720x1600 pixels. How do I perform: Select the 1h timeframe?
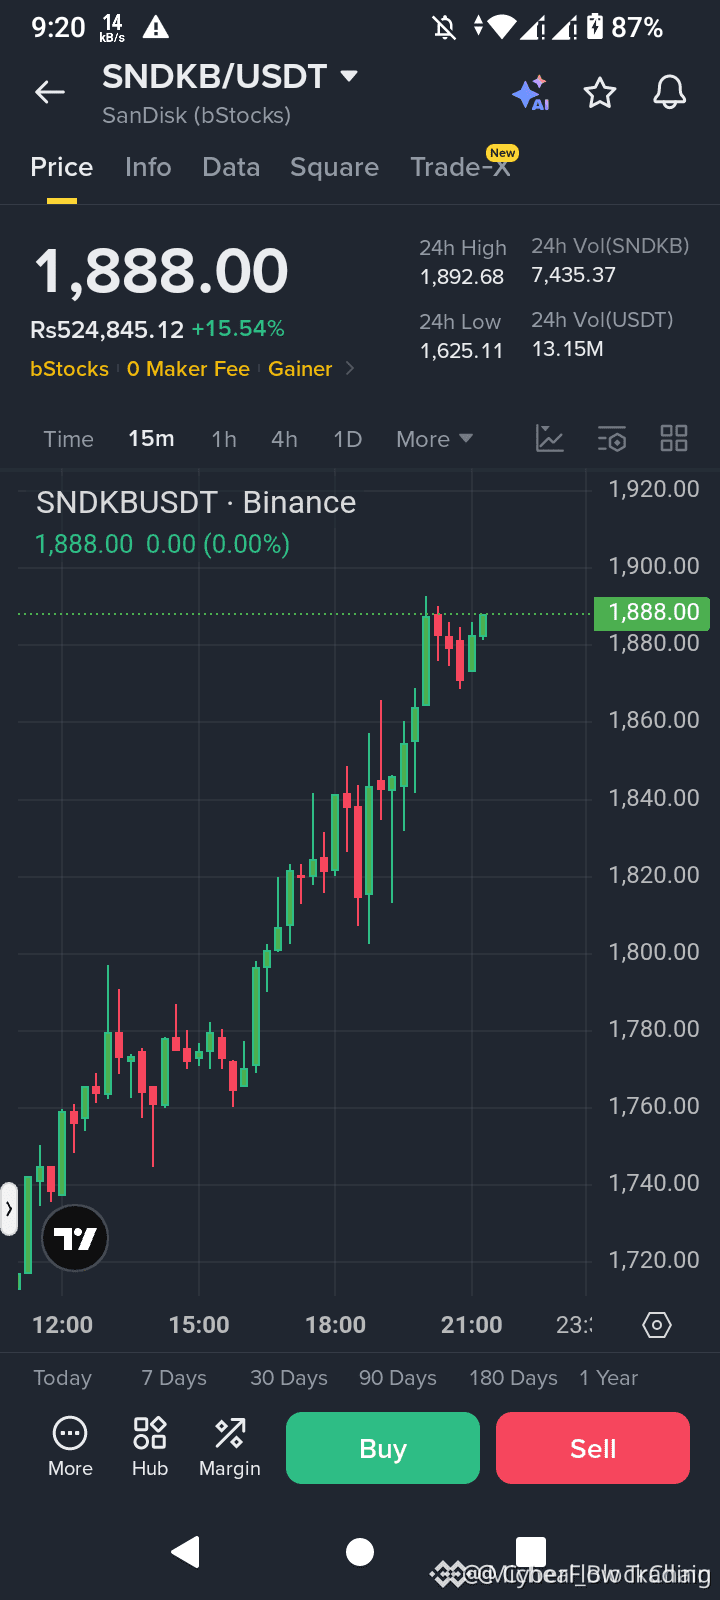pos(224,439)
